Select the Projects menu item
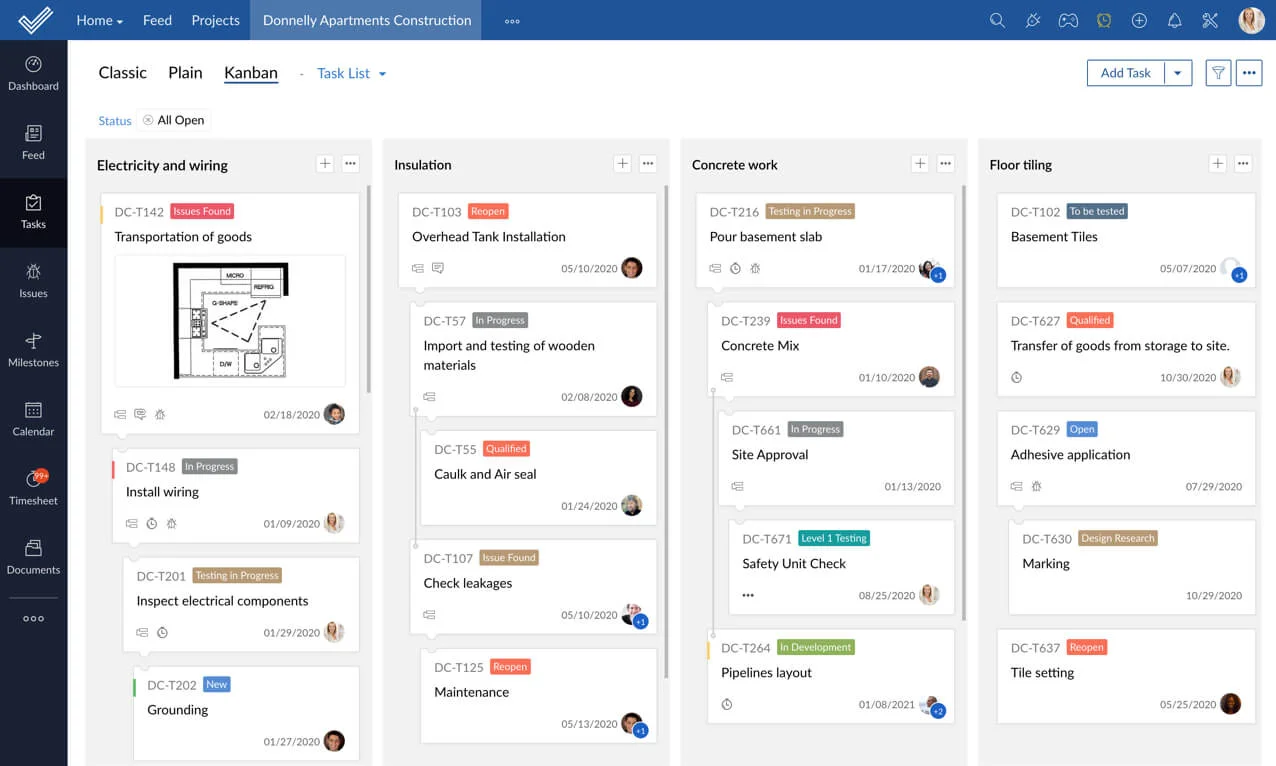 tap(215, 20)
